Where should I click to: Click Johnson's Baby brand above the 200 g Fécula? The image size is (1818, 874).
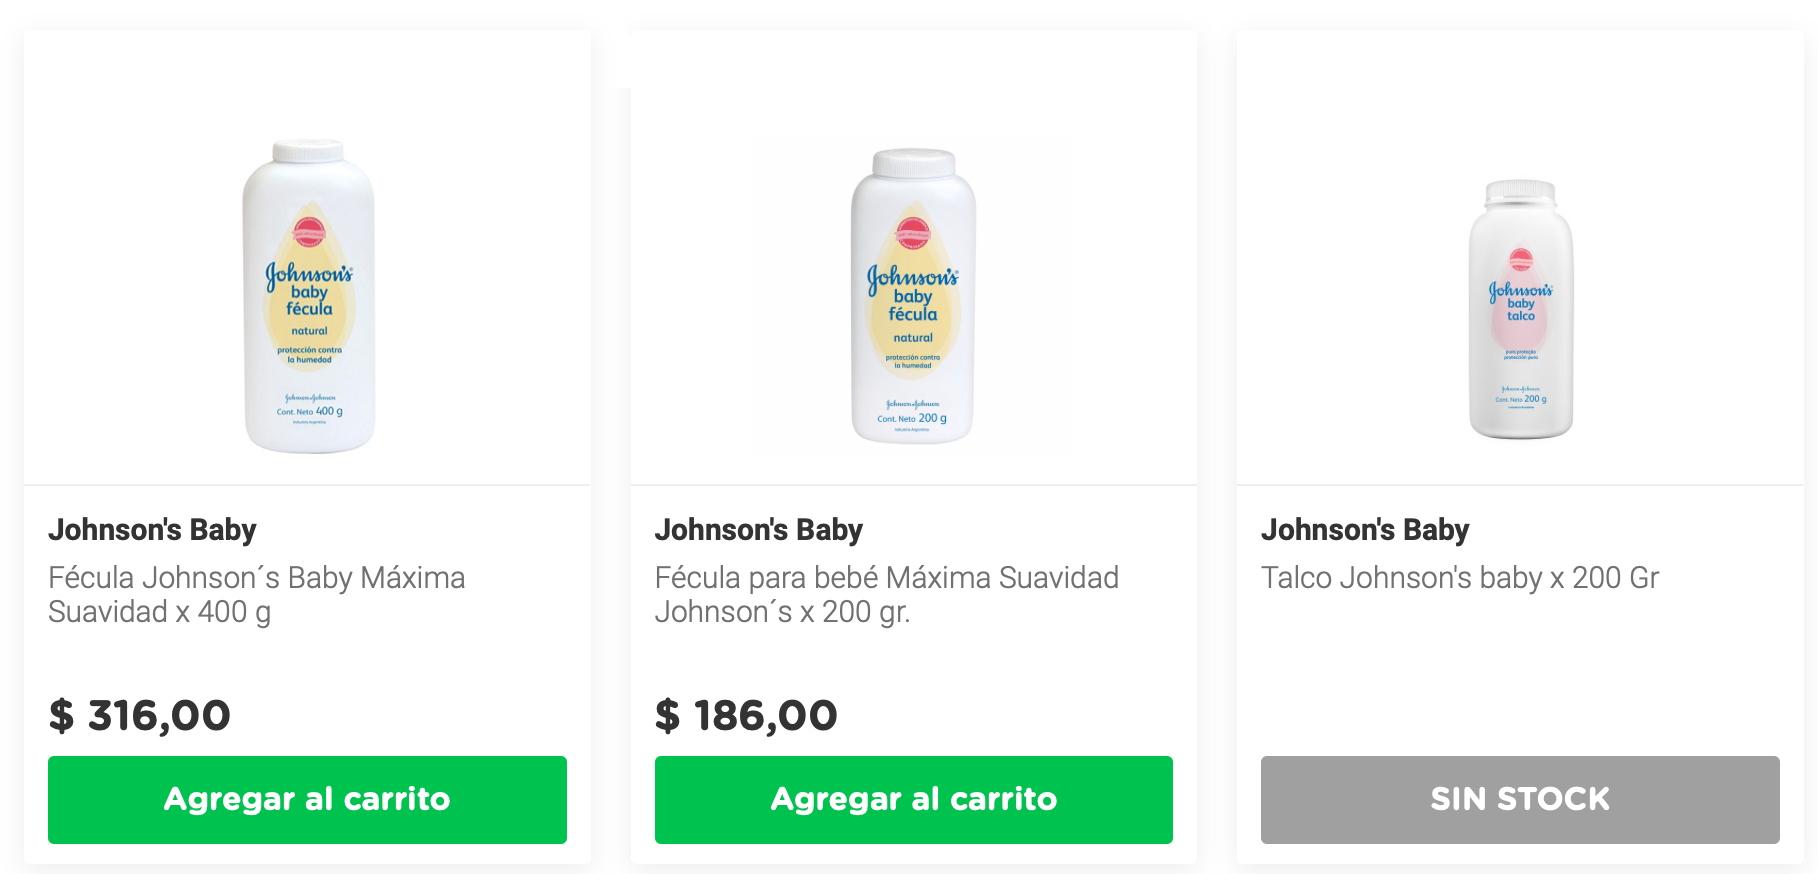pos(758,529)
